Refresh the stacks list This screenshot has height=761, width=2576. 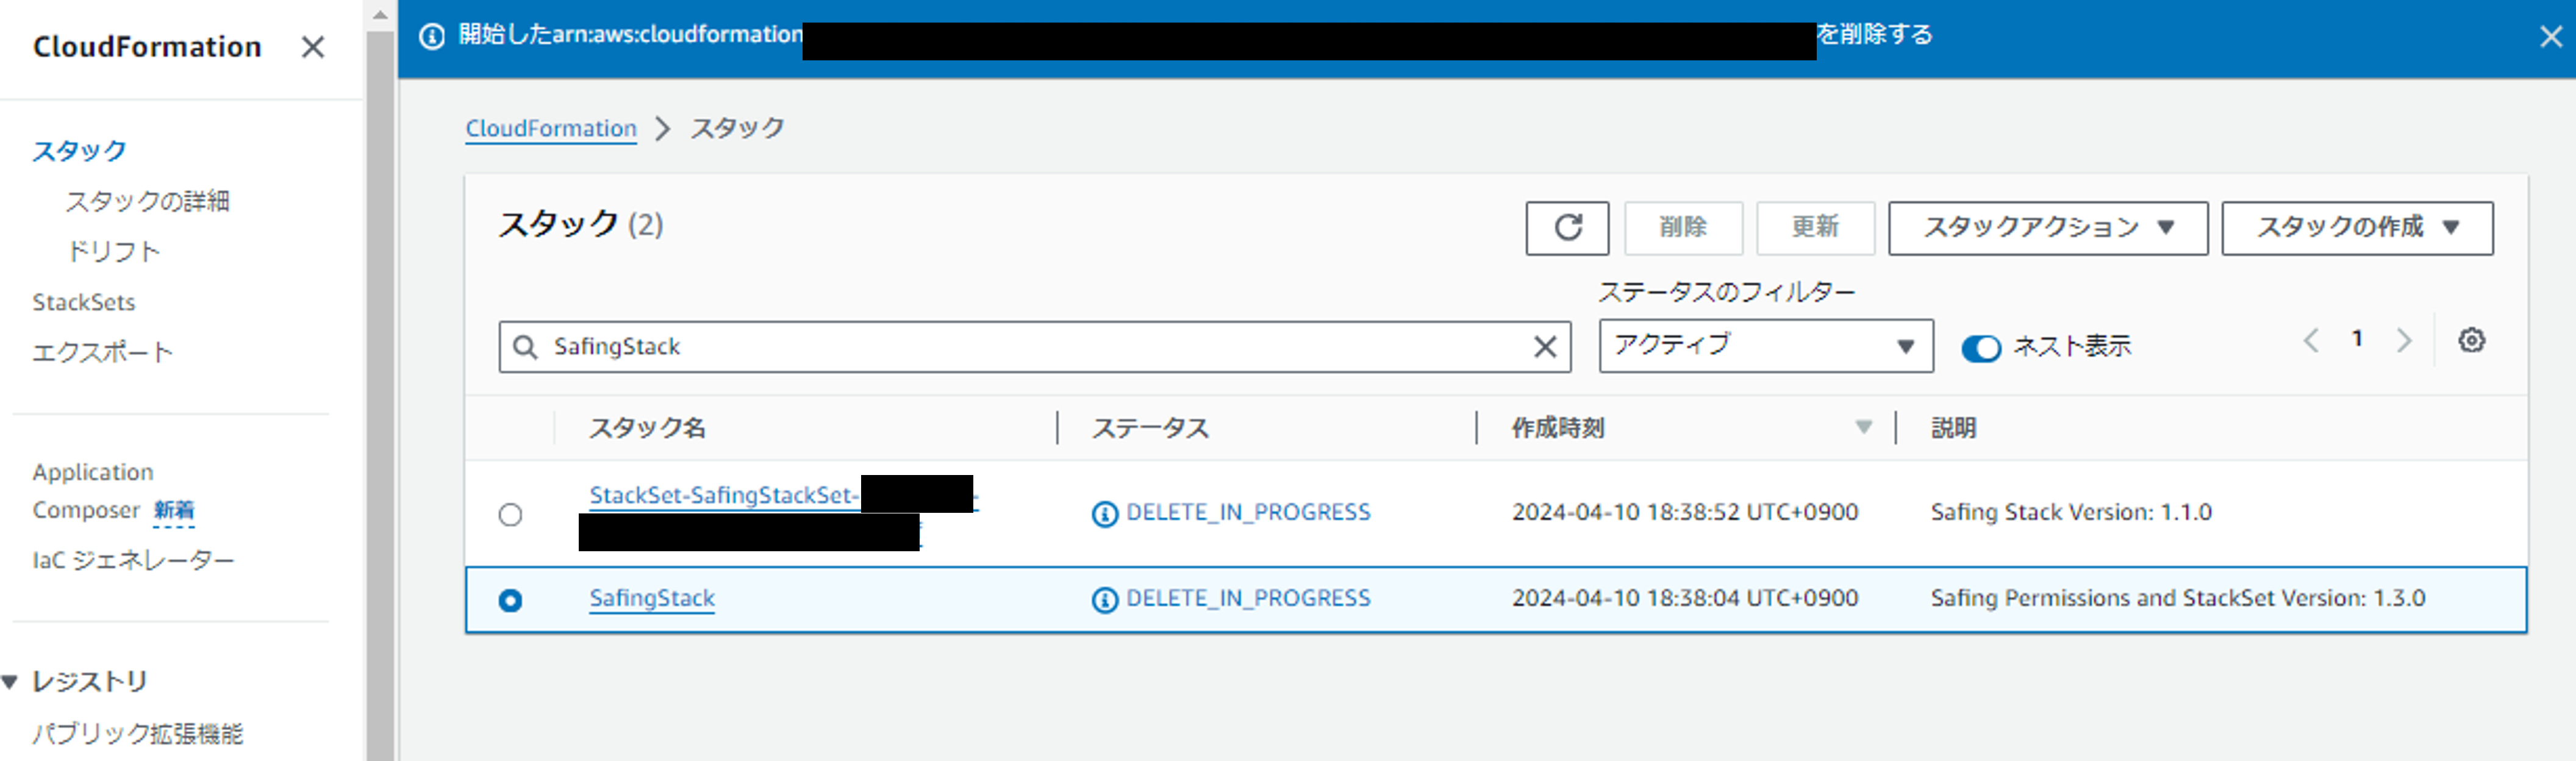pyautogui.click(x=1567, y=228)
